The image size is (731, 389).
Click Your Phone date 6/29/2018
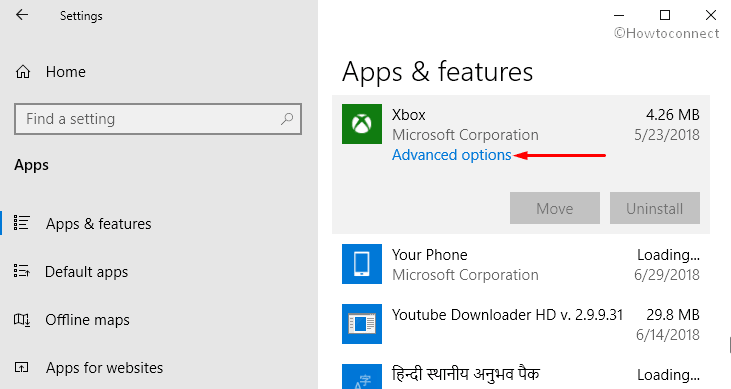point(667,275)
